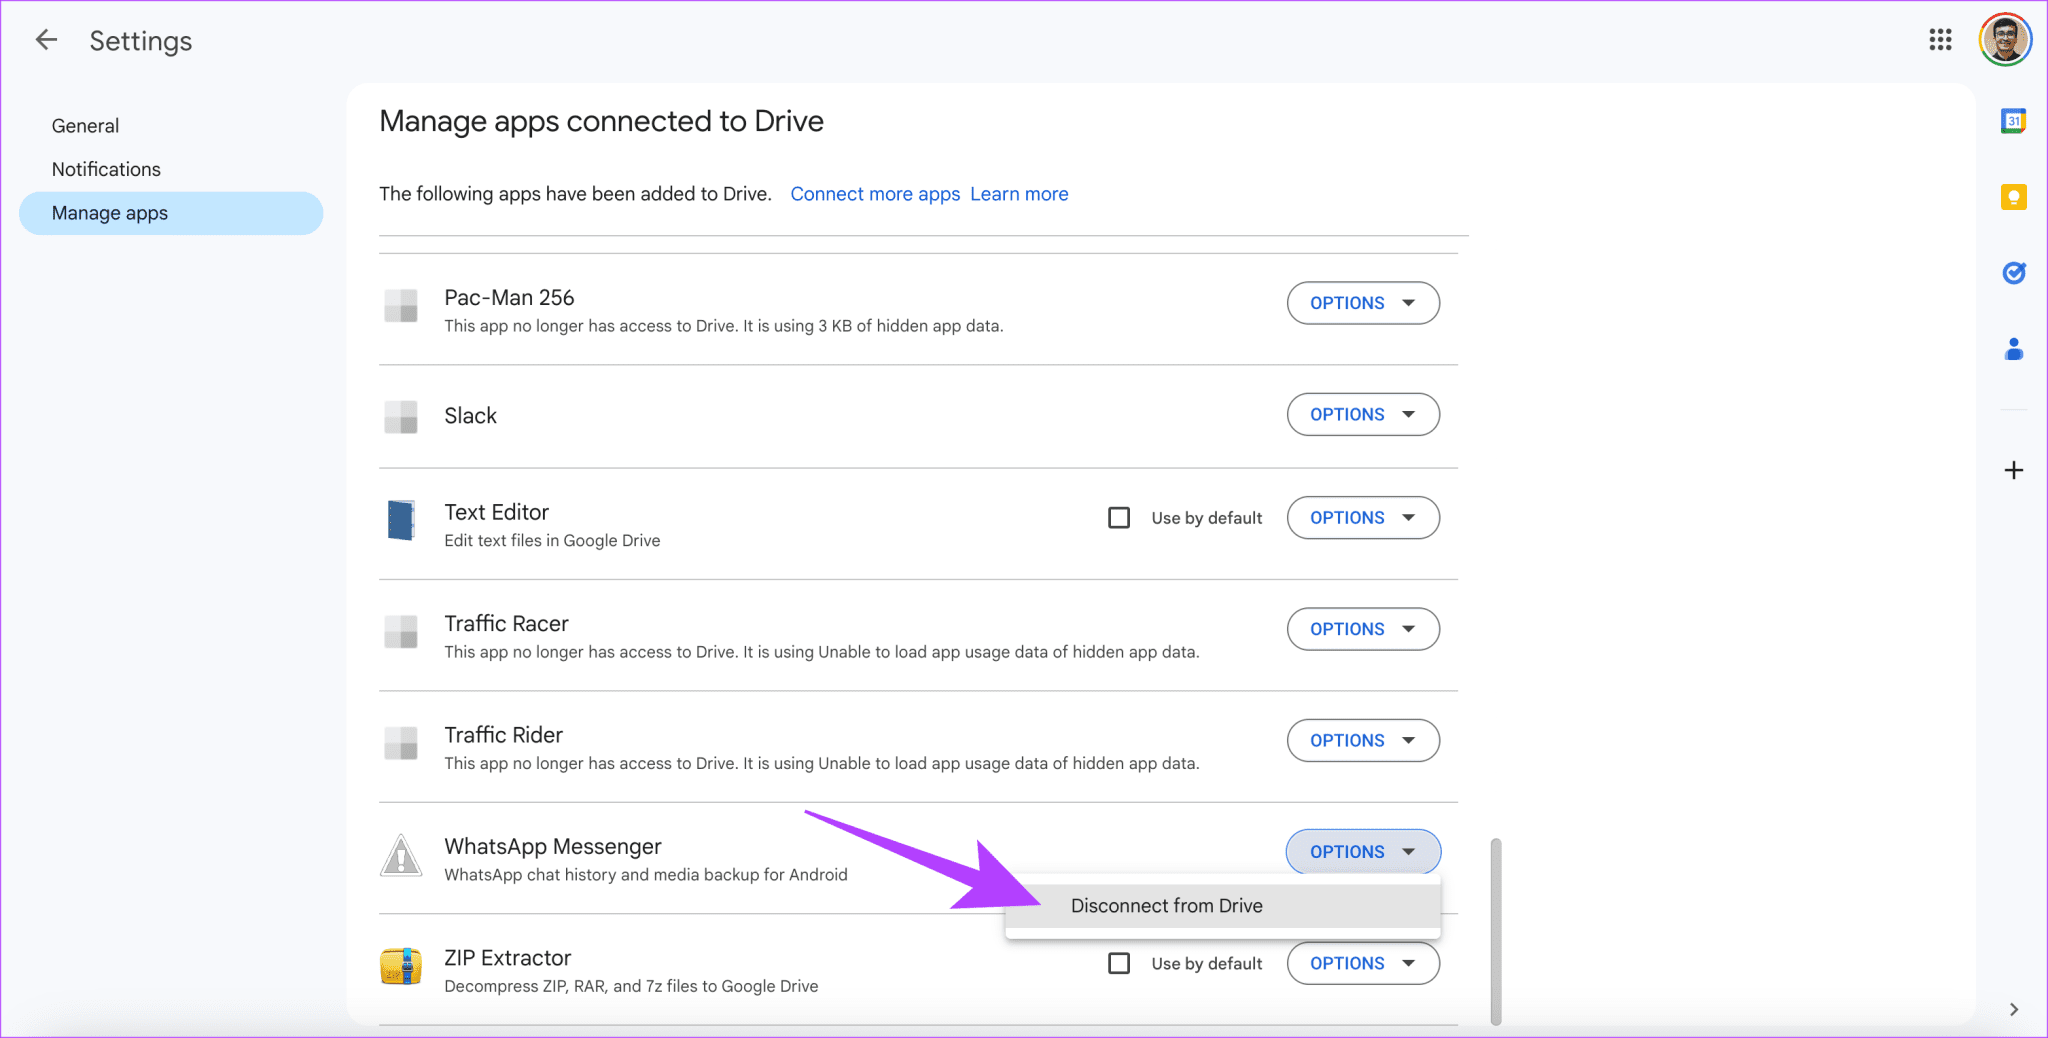The height and width of the screenshot is (1038, 2048).
Task: Click 'Manage apps connected to Drive' heading
Action: [602, 121]
